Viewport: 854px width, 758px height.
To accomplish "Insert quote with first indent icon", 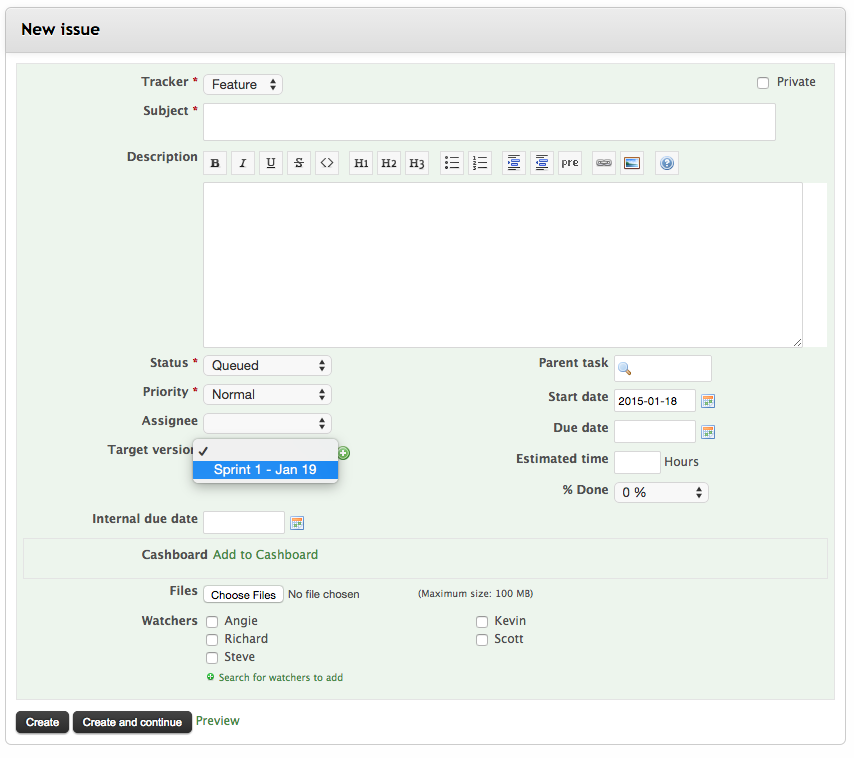I will (x=514, y=163).
